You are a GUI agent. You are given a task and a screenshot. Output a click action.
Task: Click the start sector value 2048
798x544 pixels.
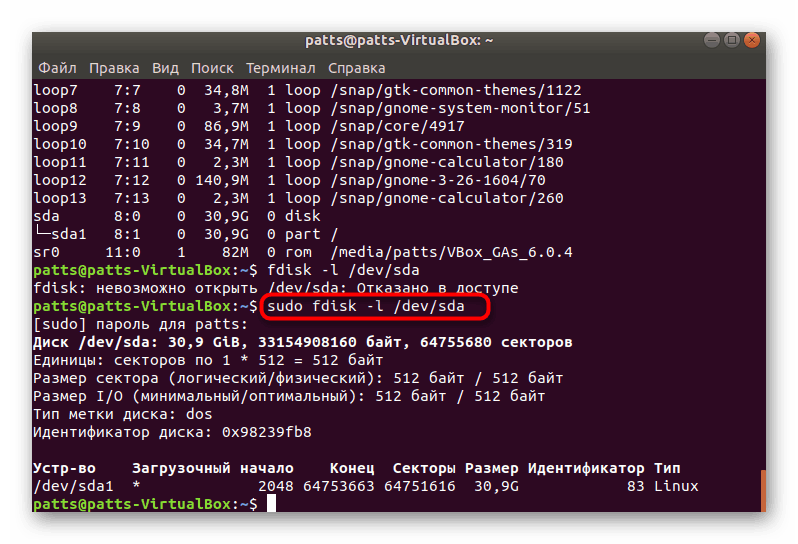click(275, 486)
